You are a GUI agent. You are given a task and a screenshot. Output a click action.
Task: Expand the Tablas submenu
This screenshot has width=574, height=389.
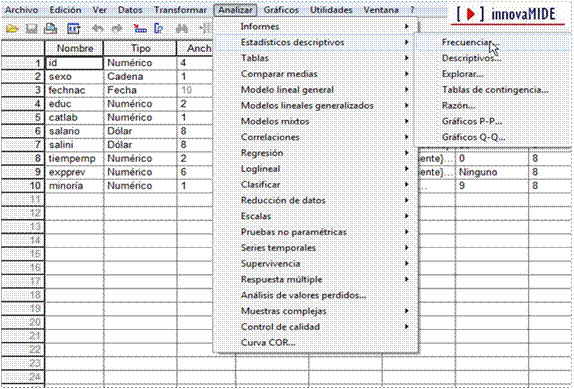[316, 58]
